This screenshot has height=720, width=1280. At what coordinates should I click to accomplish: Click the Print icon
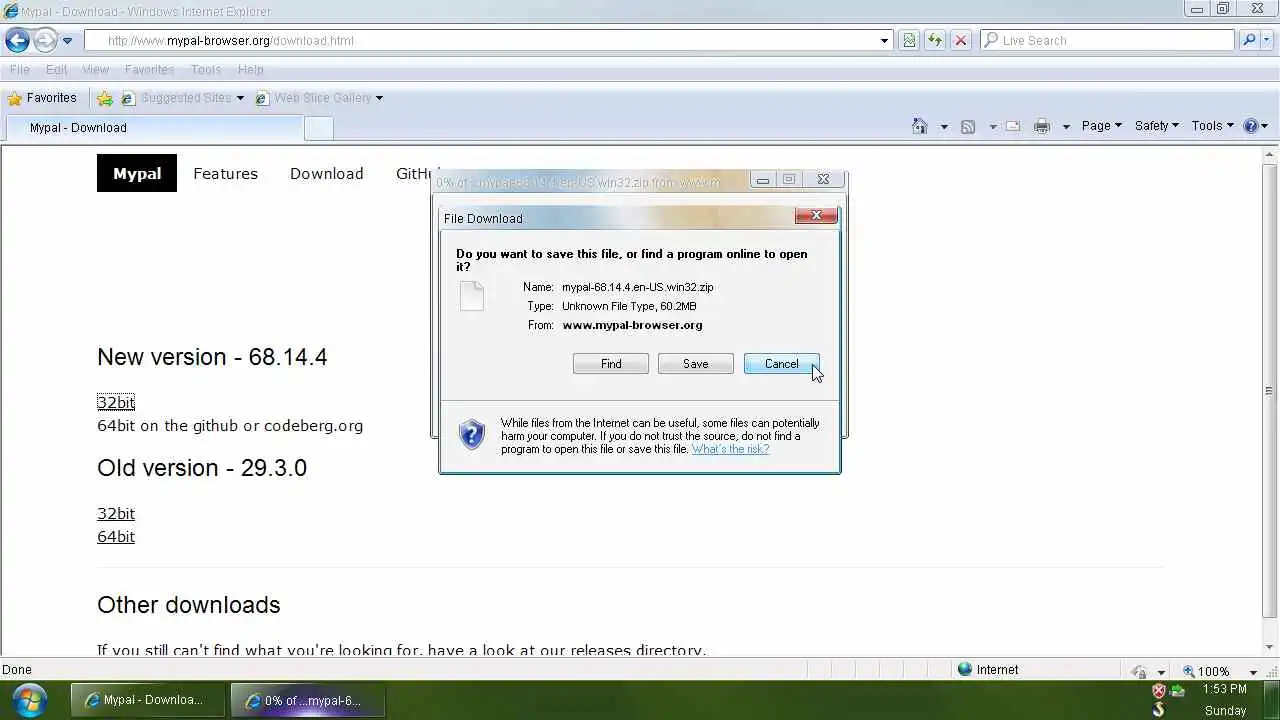click(1042, 126)
